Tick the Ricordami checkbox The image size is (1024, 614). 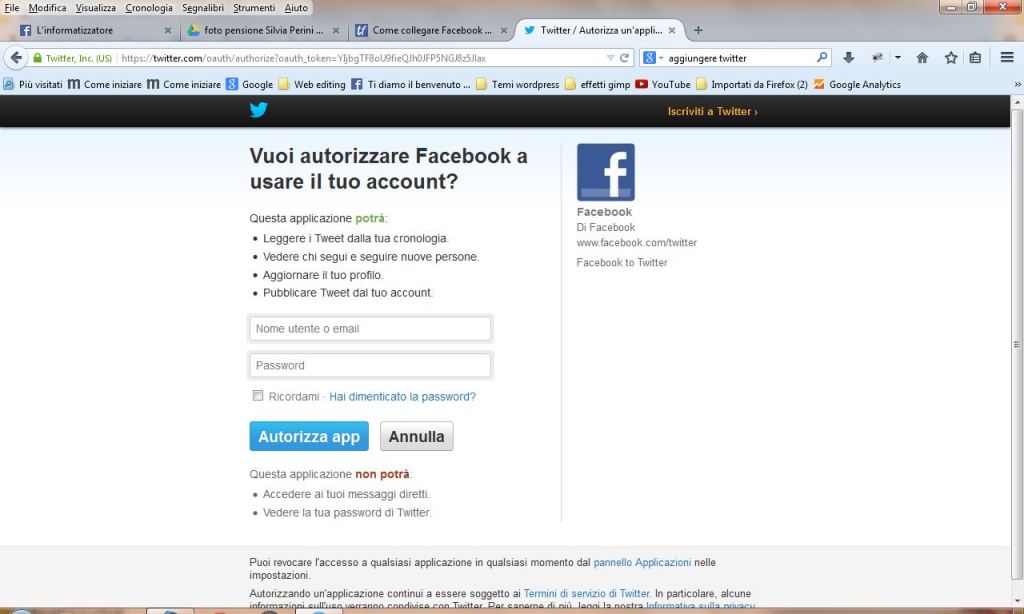click(x=258, y=396)
